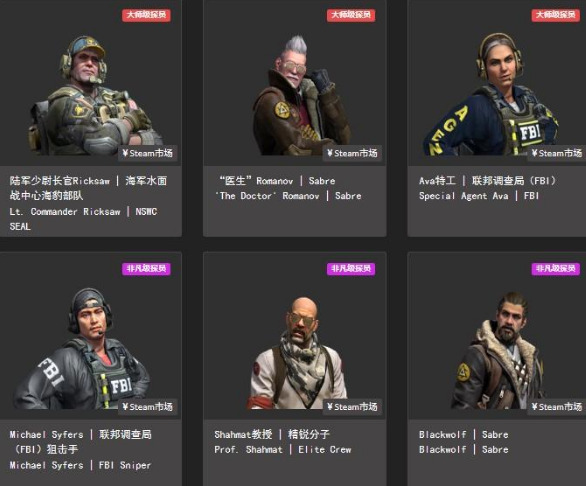Select red 大师级探员 badge on Ricksaw card
Image resolution: width=586 pixels, height=486 pixels.
click(x=146, y=15)
